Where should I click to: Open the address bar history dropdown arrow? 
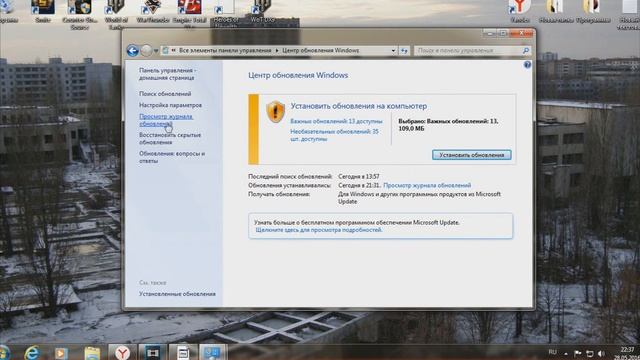pyautogui.click(x=393, y=51)
